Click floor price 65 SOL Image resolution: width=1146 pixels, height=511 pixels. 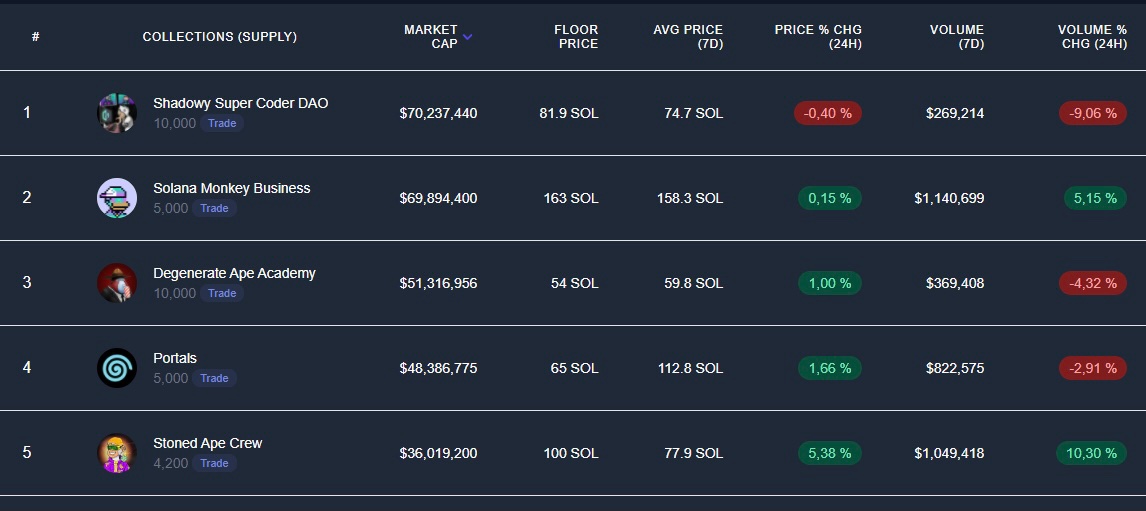coord(574,368)
